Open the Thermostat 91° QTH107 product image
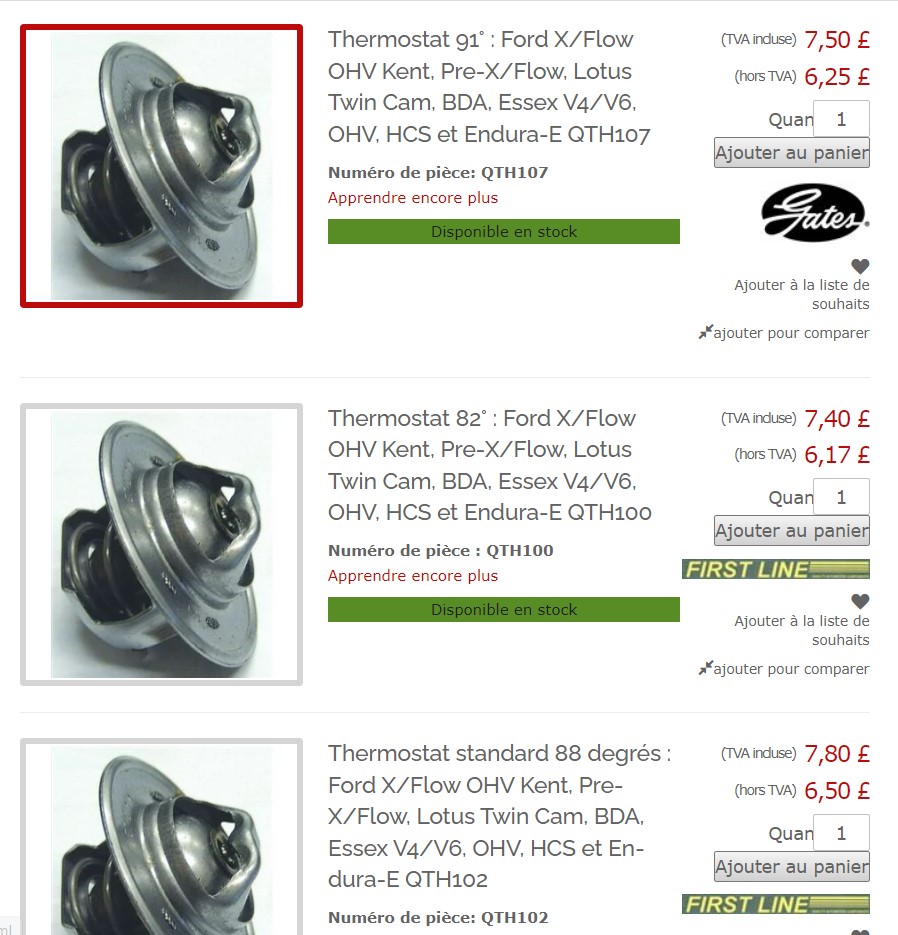The image size is (898, 935). [162, 166]
